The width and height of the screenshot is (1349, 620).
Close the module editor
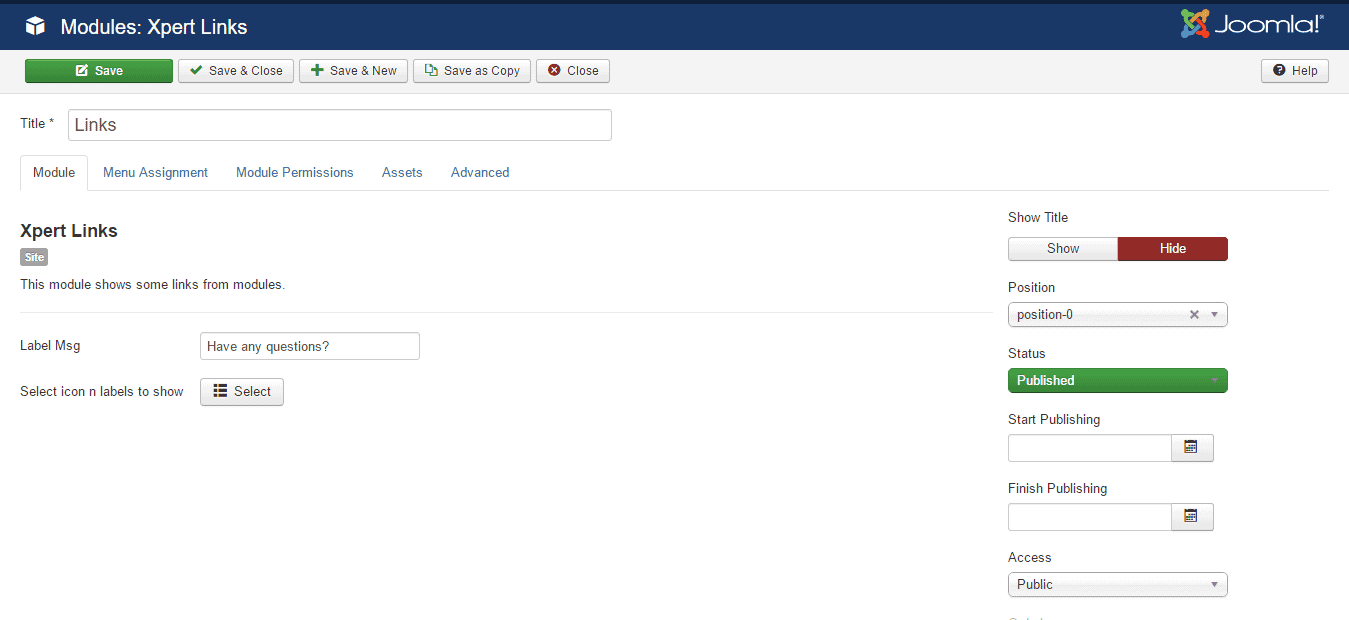pos(573,71)
